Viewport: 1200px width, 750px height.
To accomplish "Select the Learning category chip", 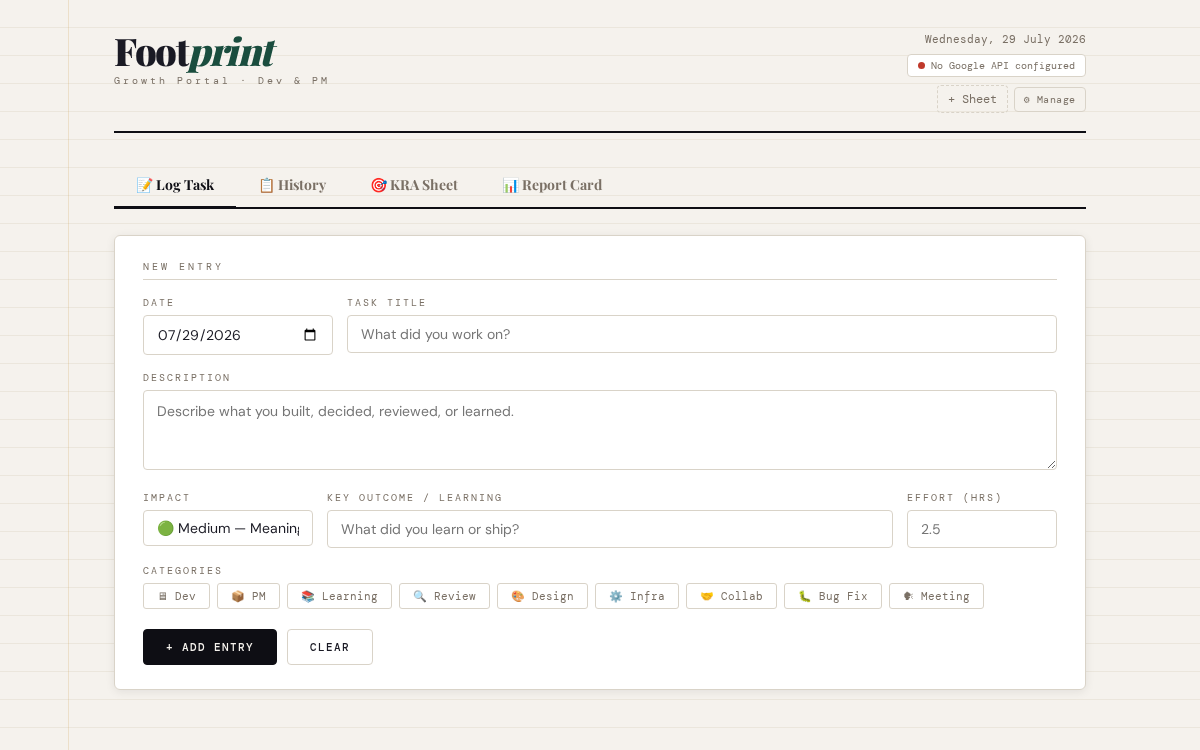I will (339, 596).
